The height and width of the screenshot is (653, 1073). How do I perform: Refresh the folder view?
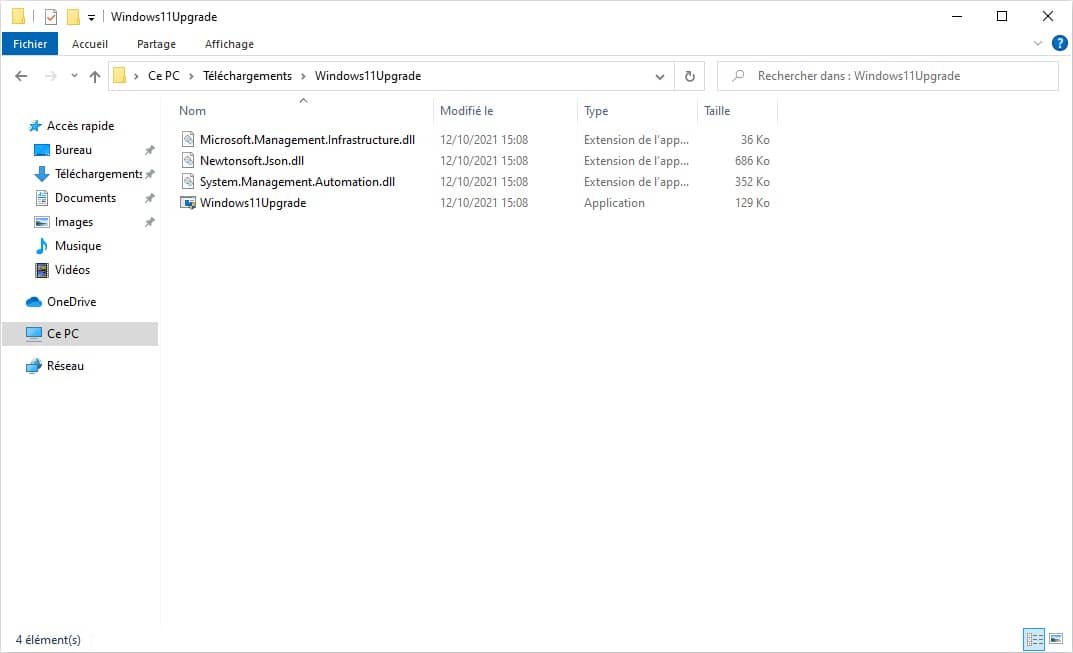690,77
